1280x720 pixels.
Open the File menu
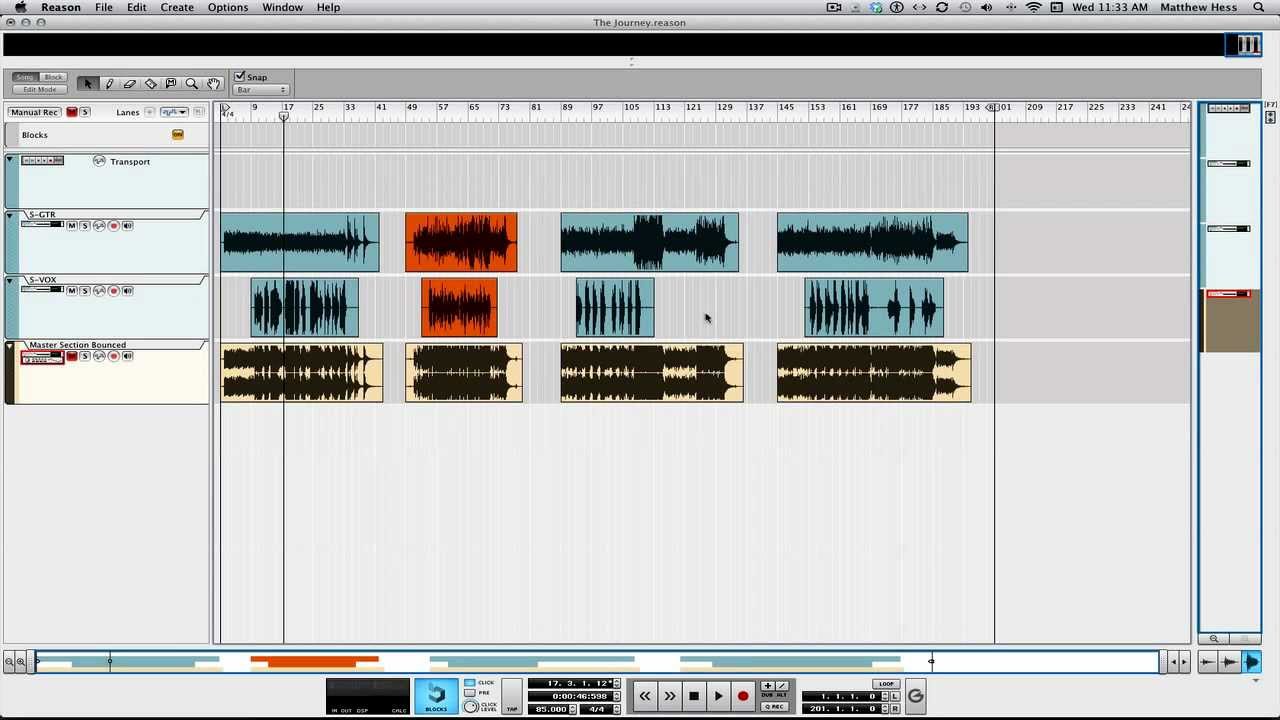[104, 7]
